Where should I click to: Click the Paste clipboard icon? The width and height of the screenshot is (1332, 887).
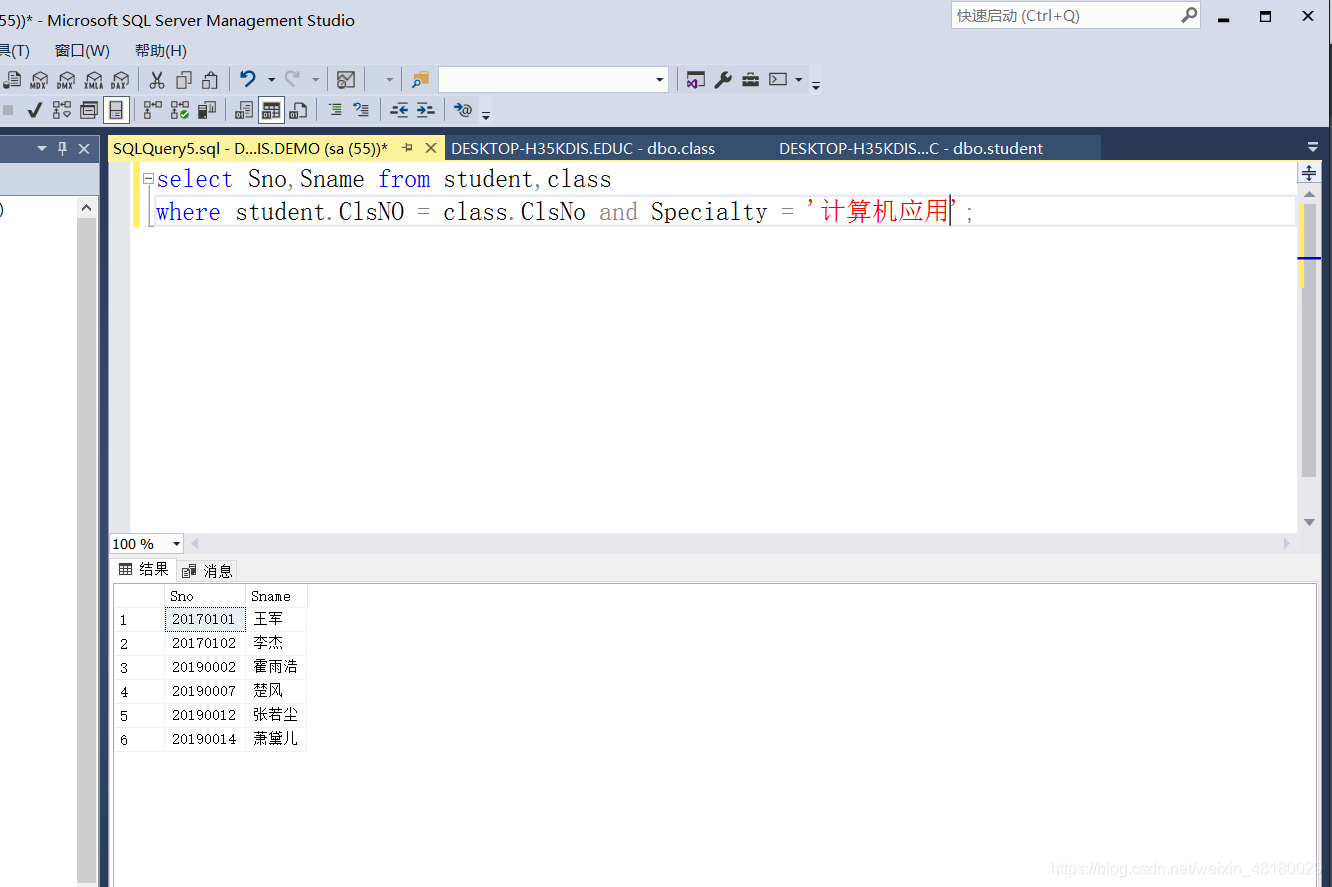point(210,80)
